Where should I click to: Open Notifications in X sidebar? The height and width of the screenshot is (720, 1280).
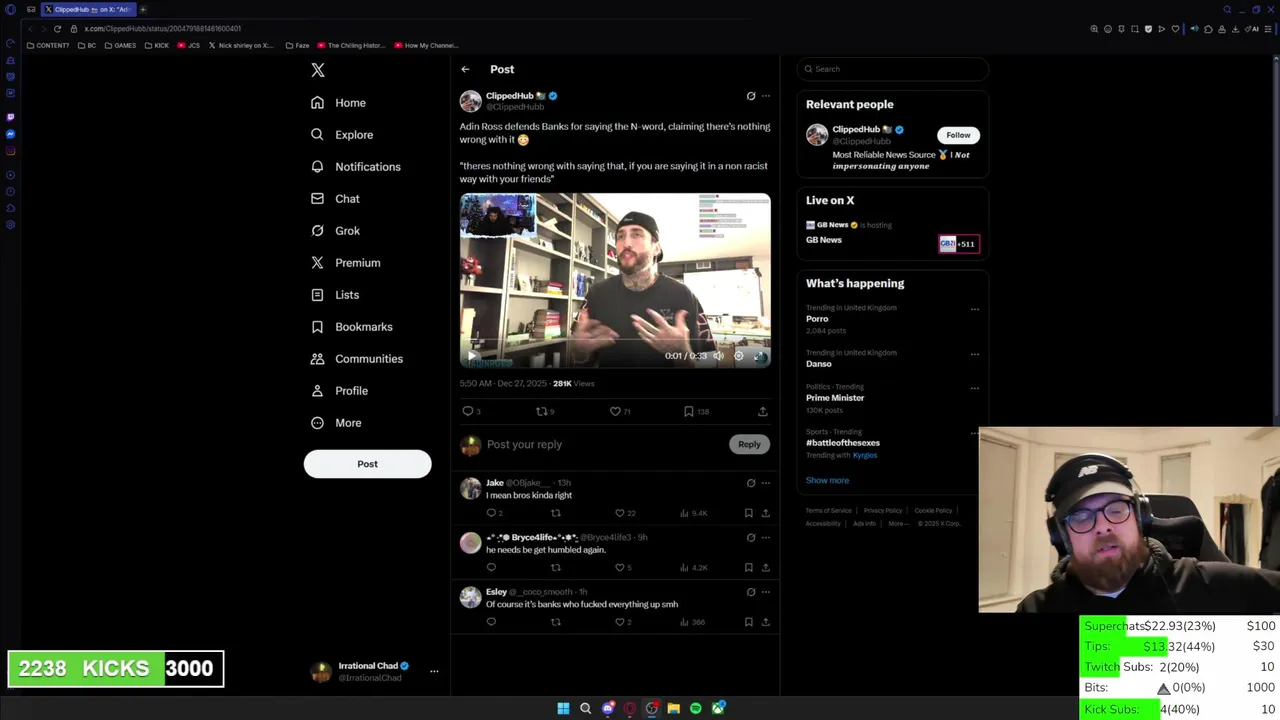355,167
